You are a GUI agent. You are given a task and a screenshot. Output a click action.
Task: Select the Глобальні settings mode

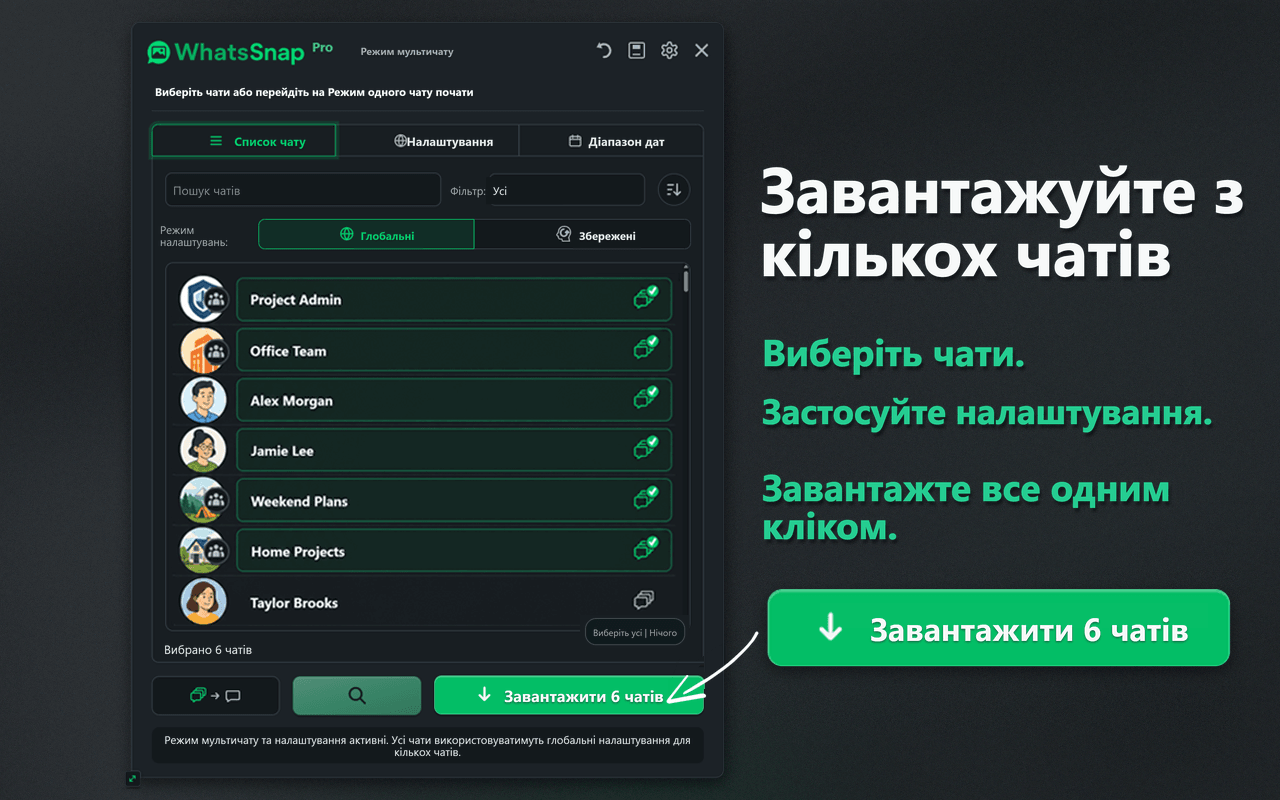(x=366, y=235)
